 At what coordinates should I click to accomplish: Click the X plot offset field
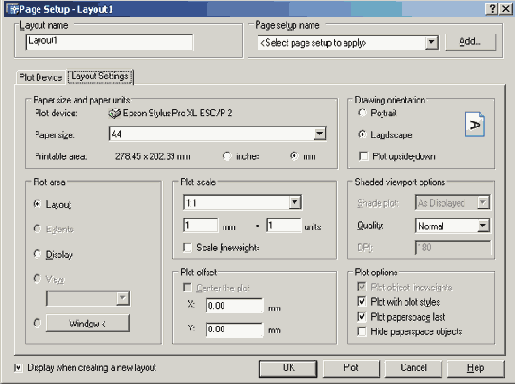234,305
